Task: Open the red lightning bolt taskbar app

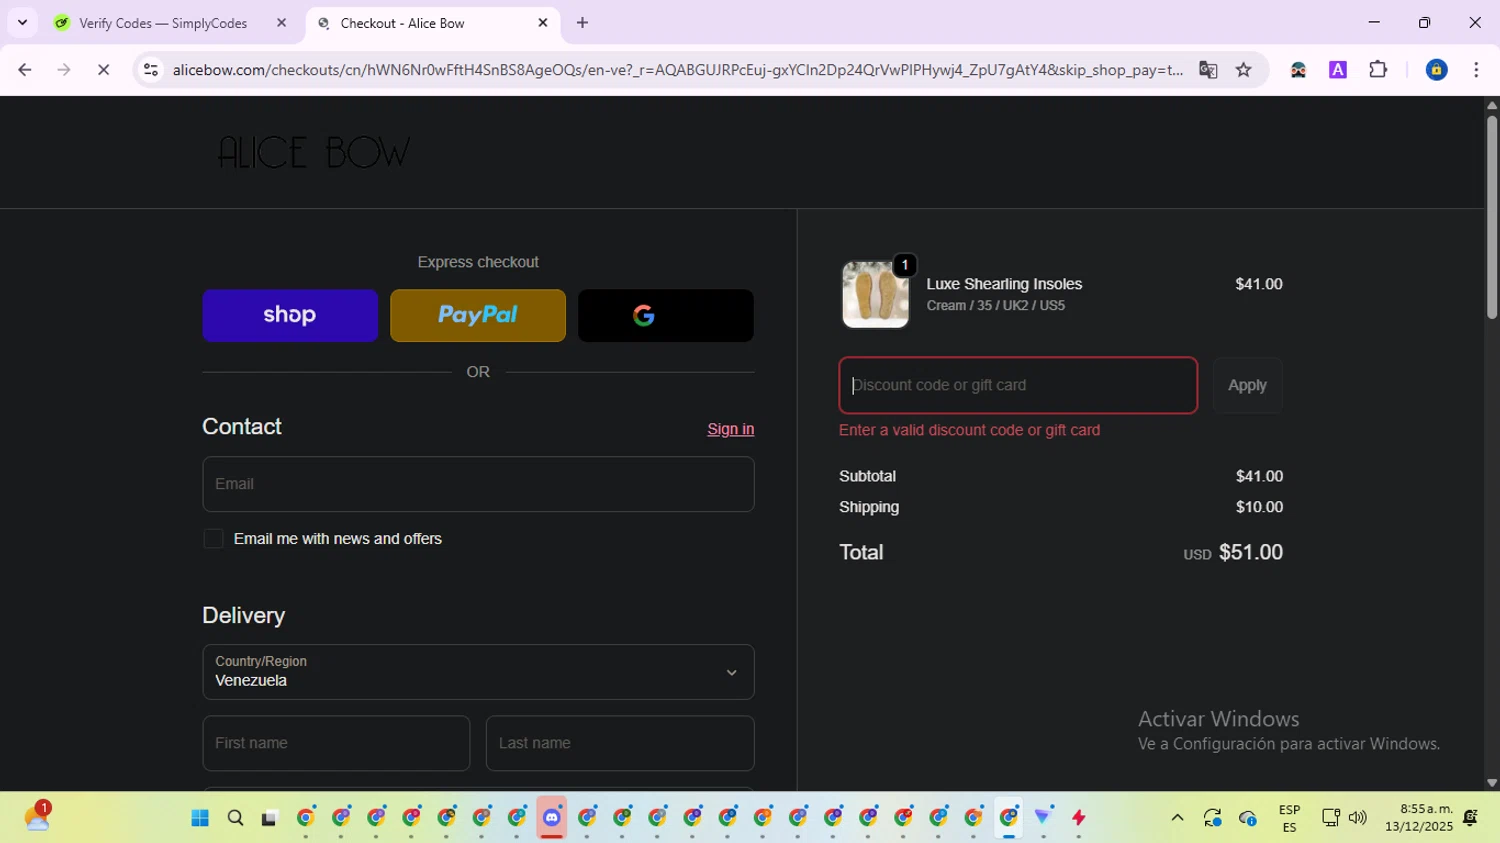Action: pos(1079,818)
